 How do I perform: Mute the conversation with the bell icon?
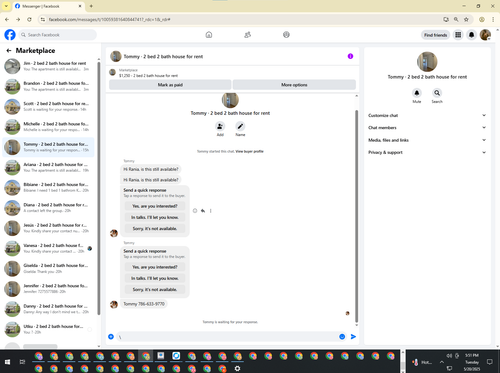pyautogui.click(x=417, y=93)
